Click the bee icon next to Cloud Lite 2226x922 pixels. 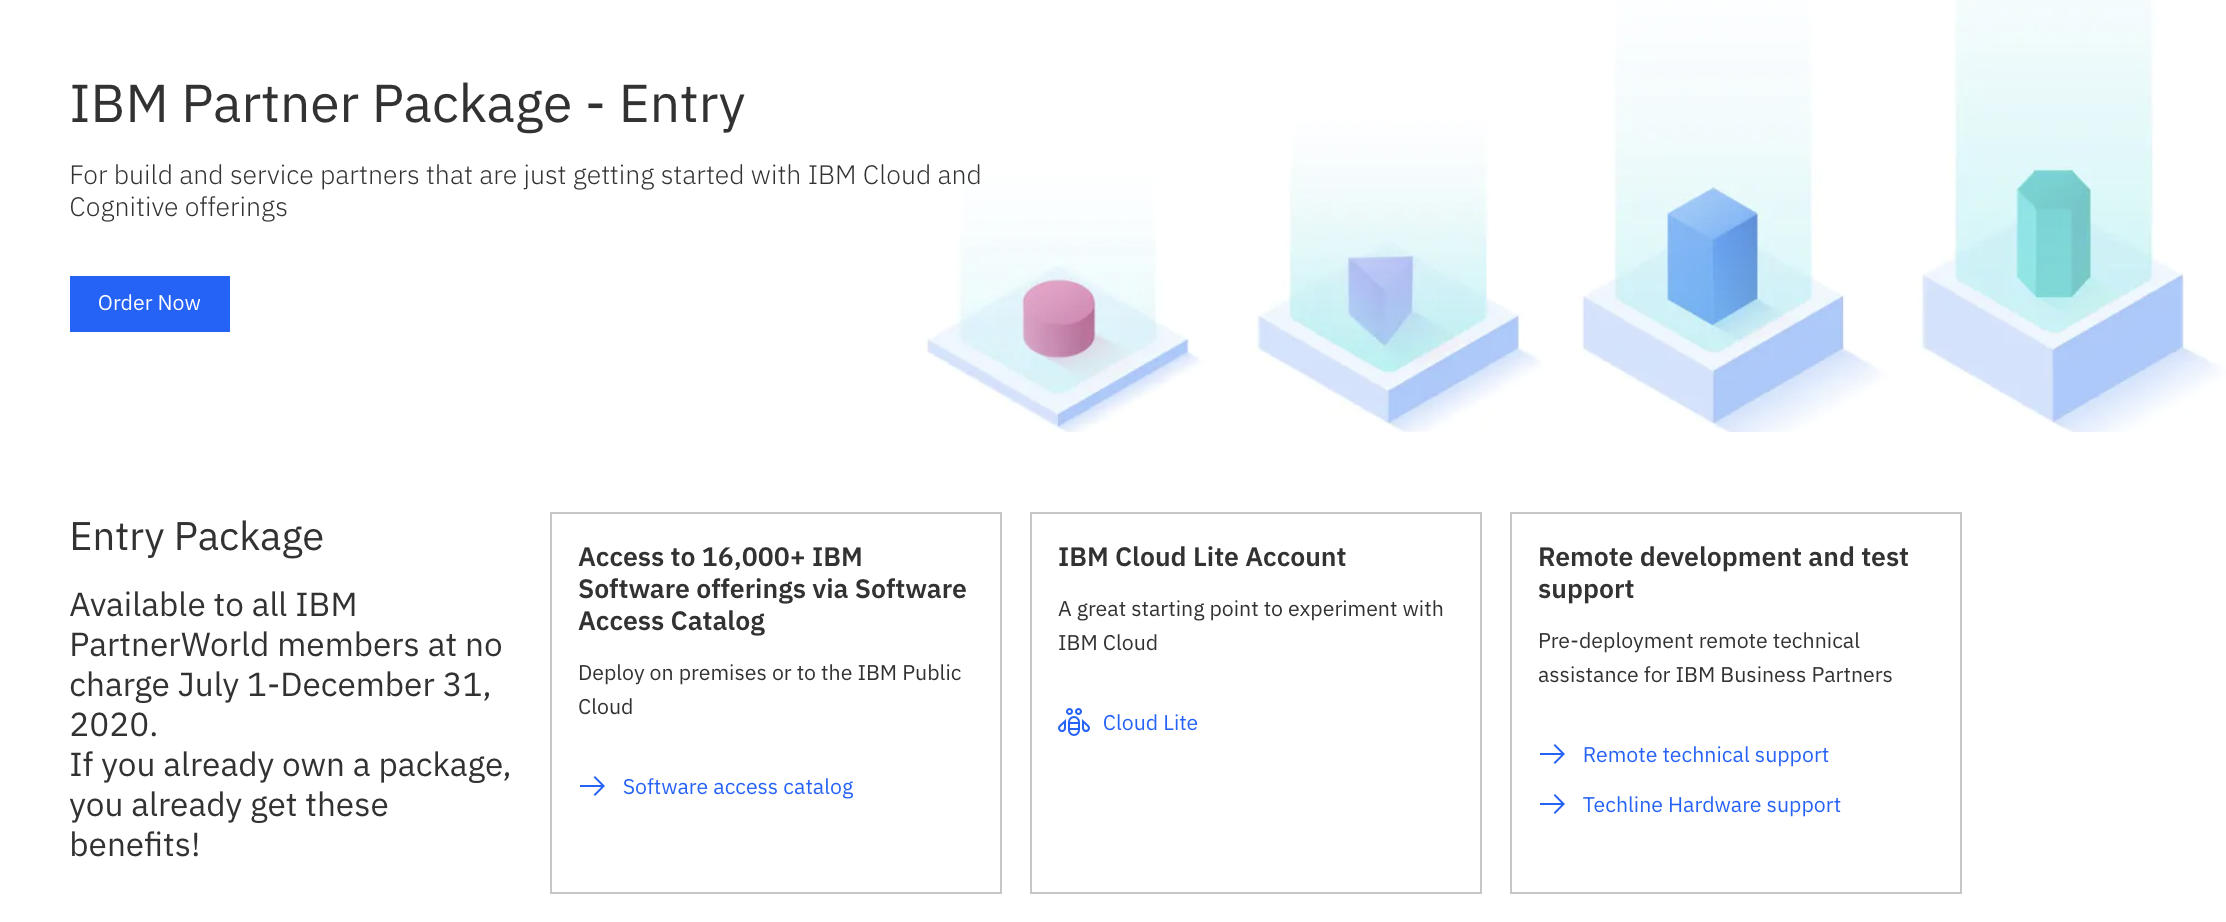(1073, 722)
